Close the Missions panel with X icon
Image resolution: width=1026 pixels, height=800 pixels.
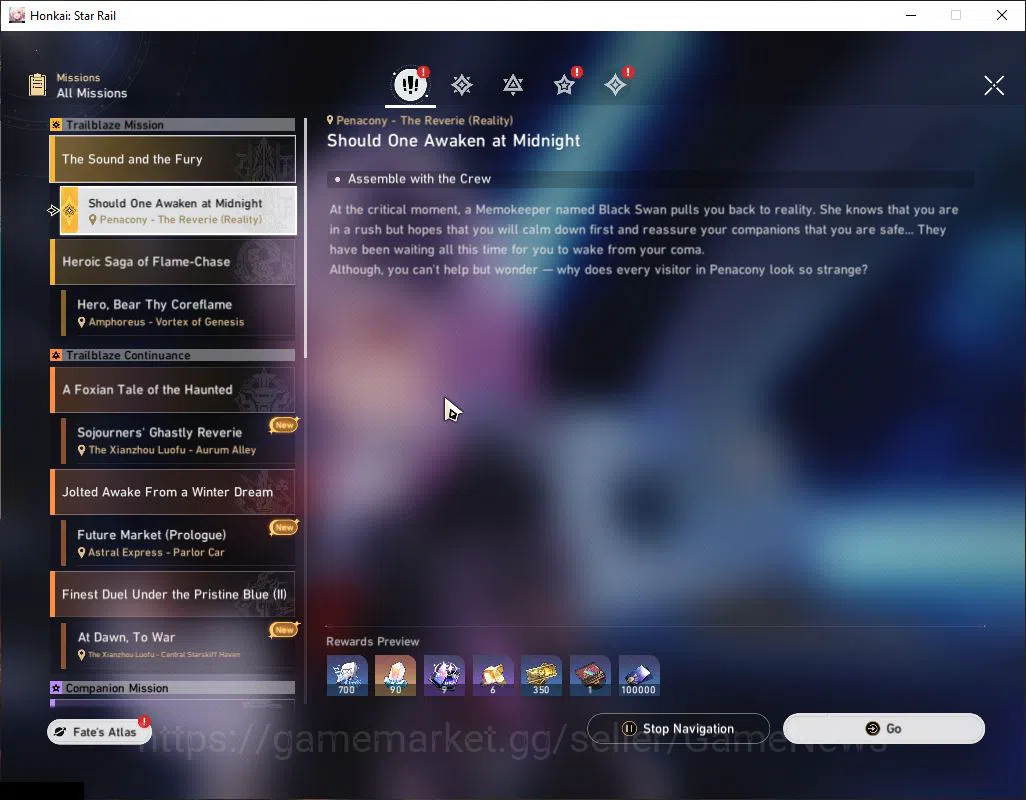994,85
